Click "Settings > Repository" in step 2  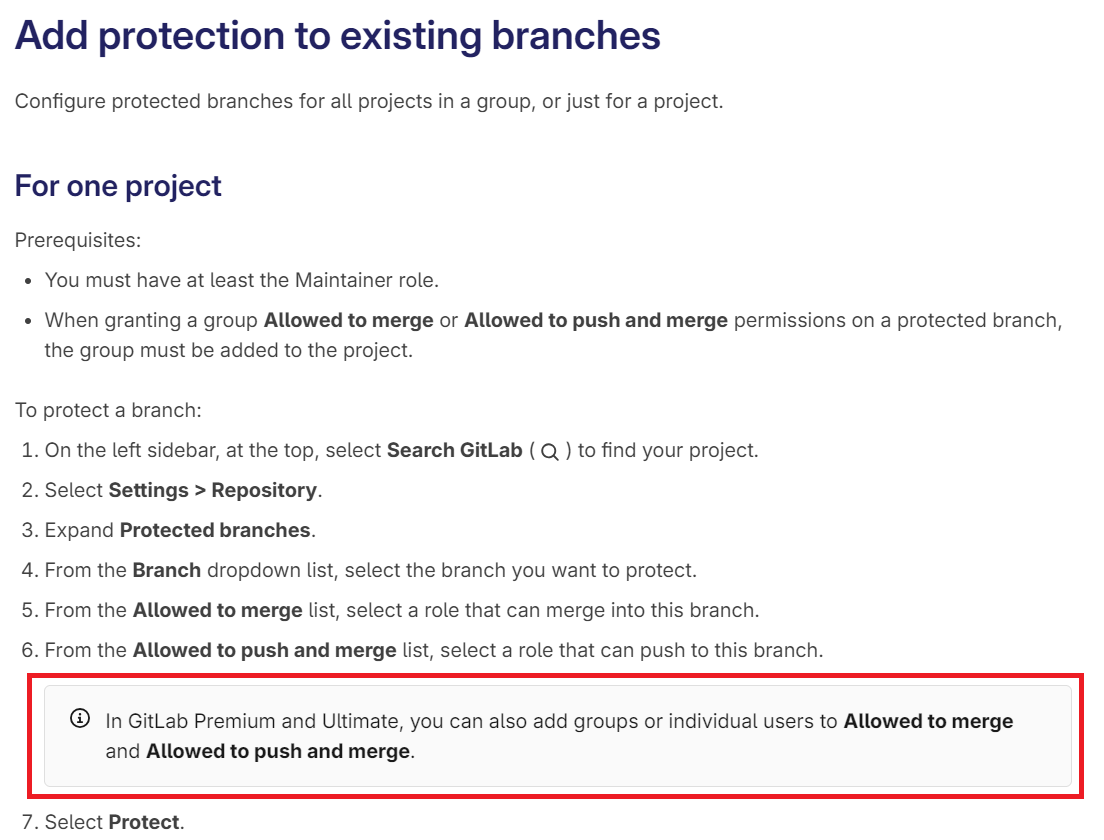(x=212, y=490)
